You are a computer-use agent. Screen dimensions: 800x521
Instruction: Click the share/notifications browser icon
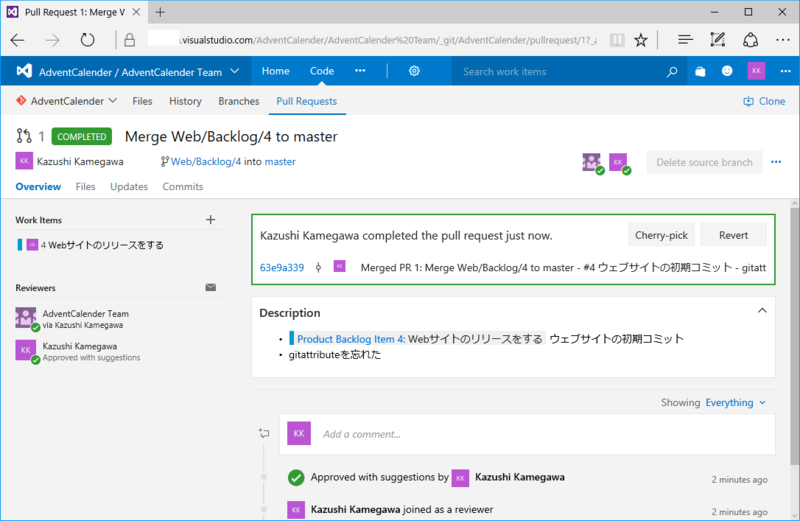pyautogui.click(x=751, y=40)
